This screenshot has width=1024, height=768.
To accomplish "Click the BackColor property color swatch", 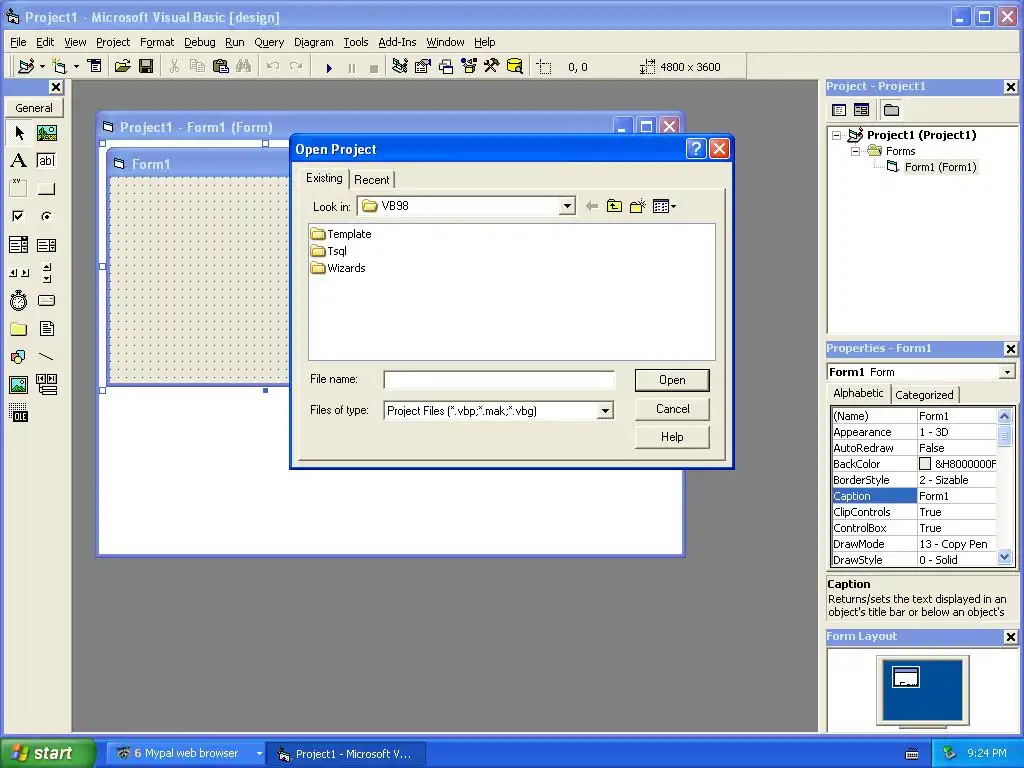I will pyautogui.click(x=925, y=464).
